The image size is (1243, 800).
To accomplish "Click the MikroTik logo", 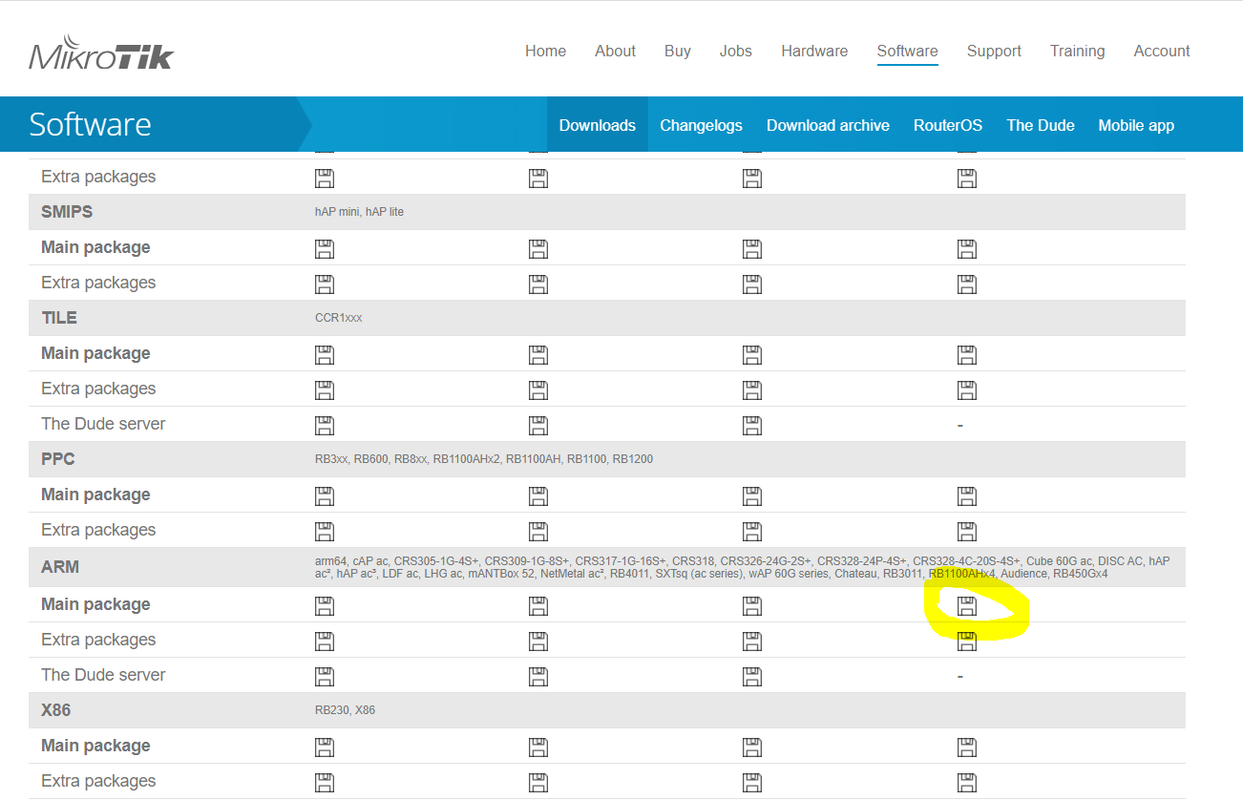I will pyautogui.click(x=100, y=54).
